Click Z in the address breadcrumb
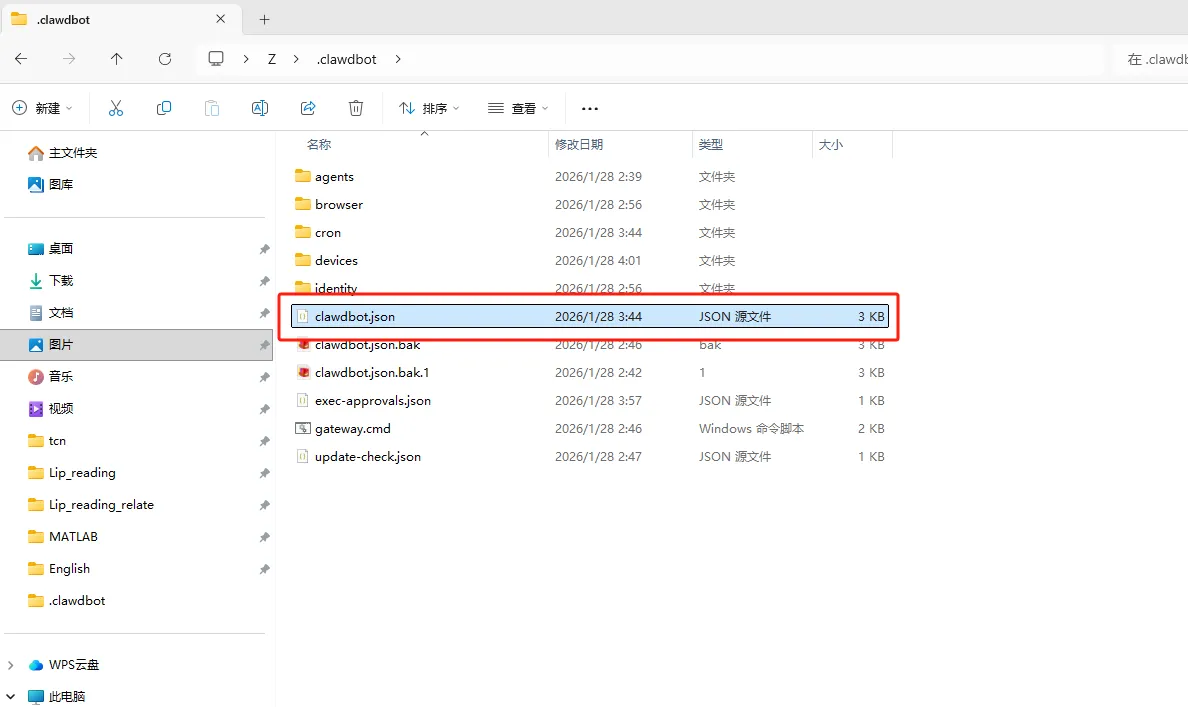The image size is (1188, 707). point(272,59)
